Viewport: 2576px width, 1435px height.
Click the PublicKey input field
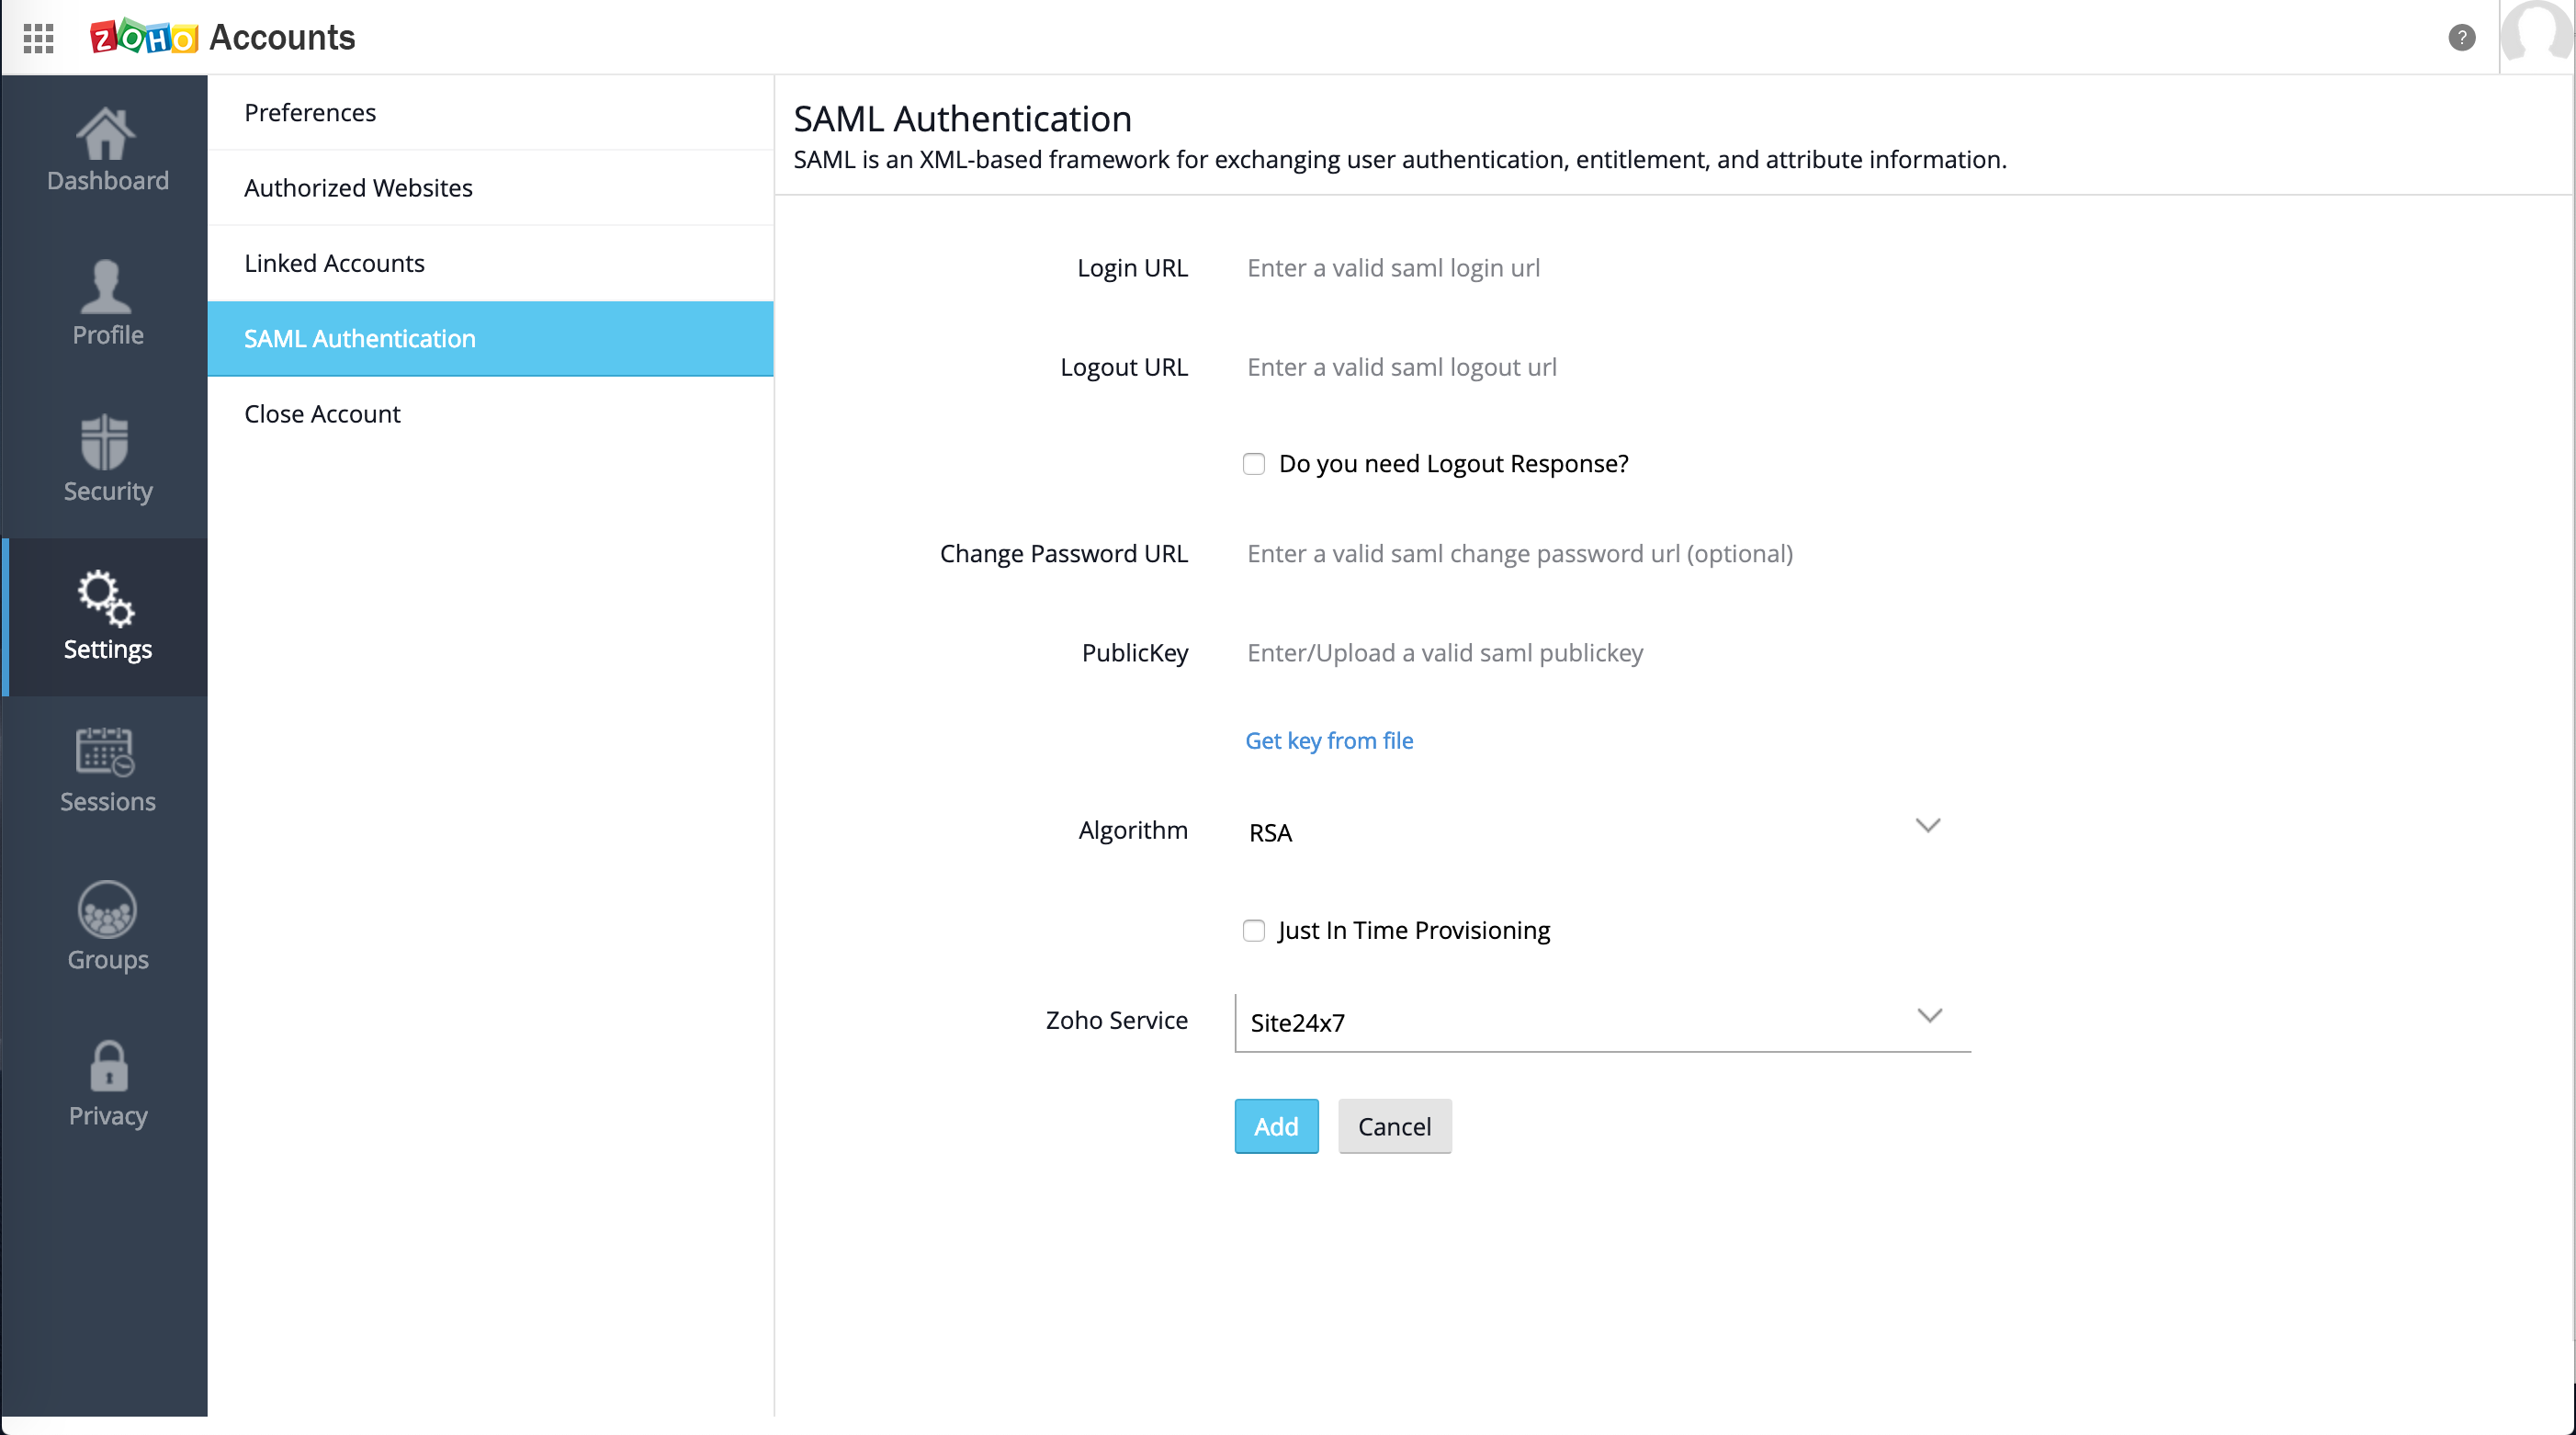(x=1600, y=653)
